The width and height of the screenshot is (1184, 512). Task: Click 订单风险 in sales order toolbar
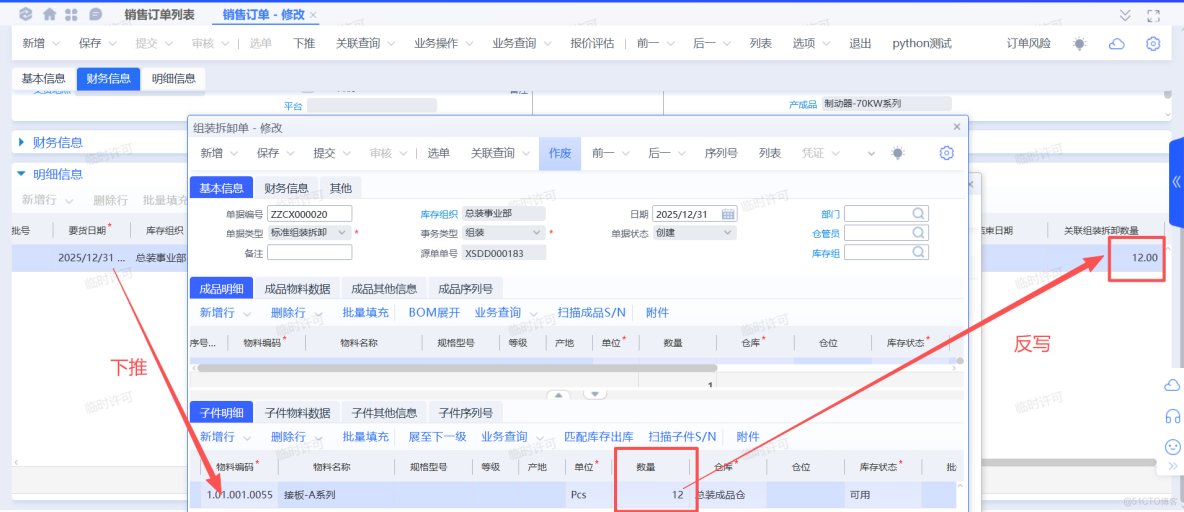[1028, 44]
